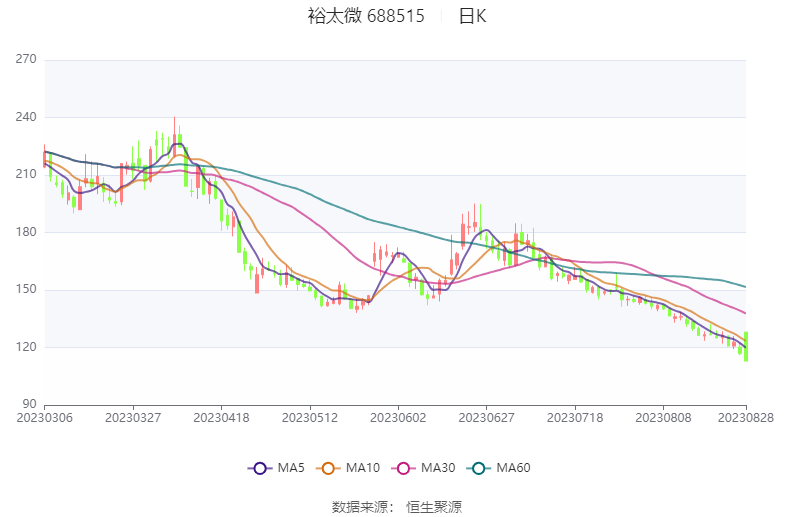Click the teal MA60 line end near 150
The image size is (794, 517).
(x=744, y=287)
